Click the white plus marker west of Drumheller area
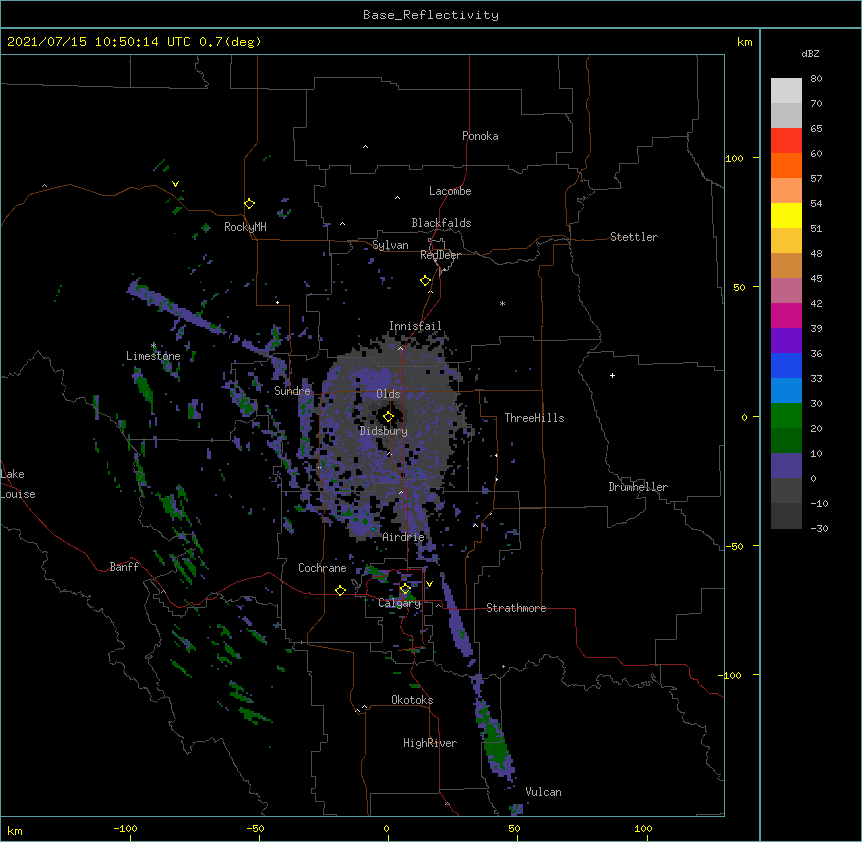The height and width of the screenshot is (842, 862). 612,375
